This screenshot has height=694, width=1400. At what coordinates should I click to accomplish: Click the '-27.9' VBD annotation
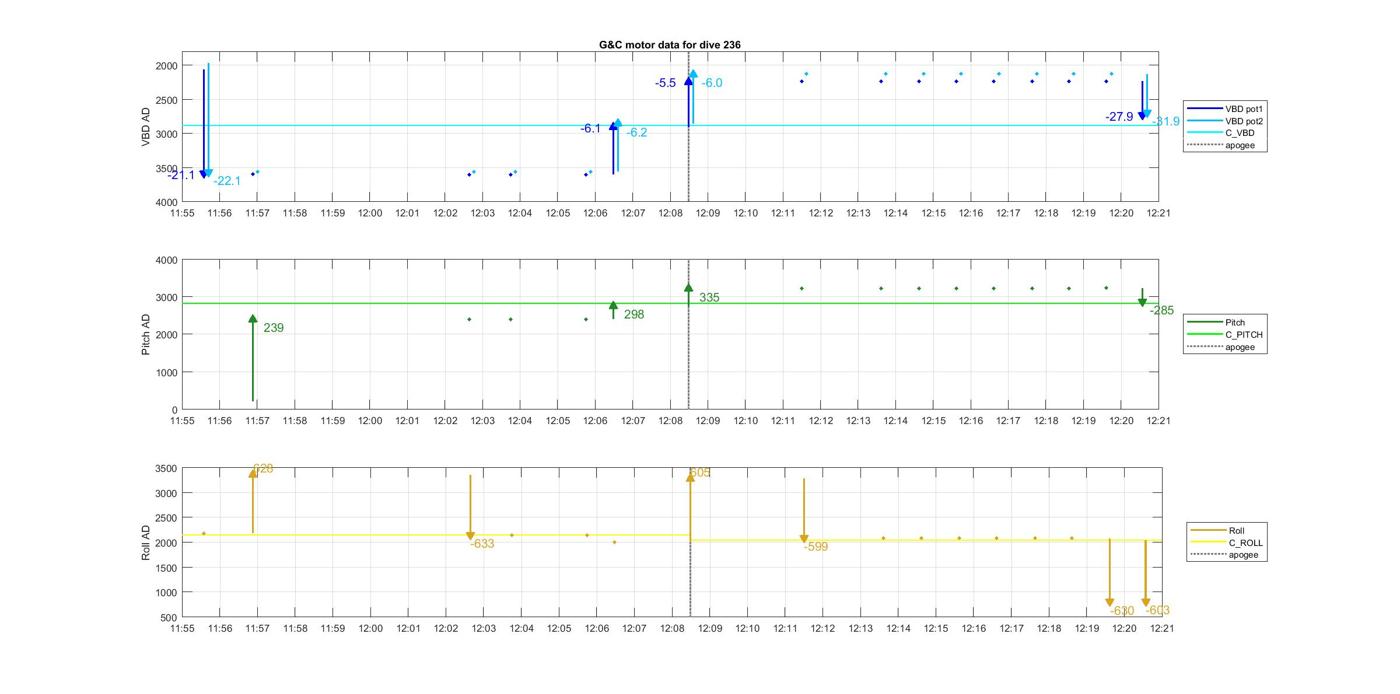1119,117
